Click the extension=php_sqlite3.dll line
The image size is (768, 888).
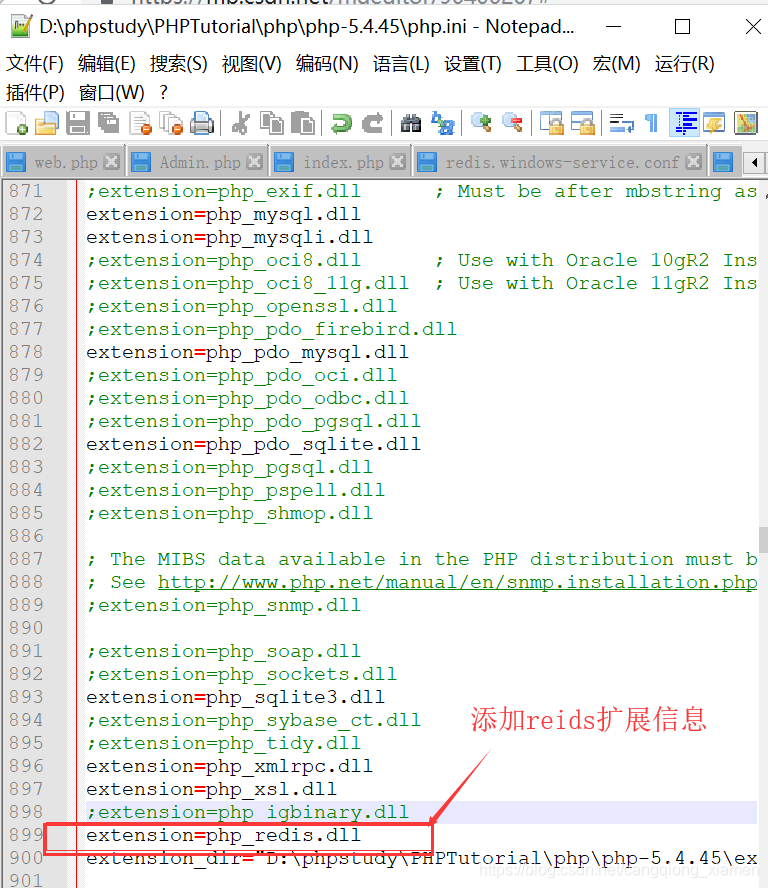pyautogui.click(x=235, y=697)
